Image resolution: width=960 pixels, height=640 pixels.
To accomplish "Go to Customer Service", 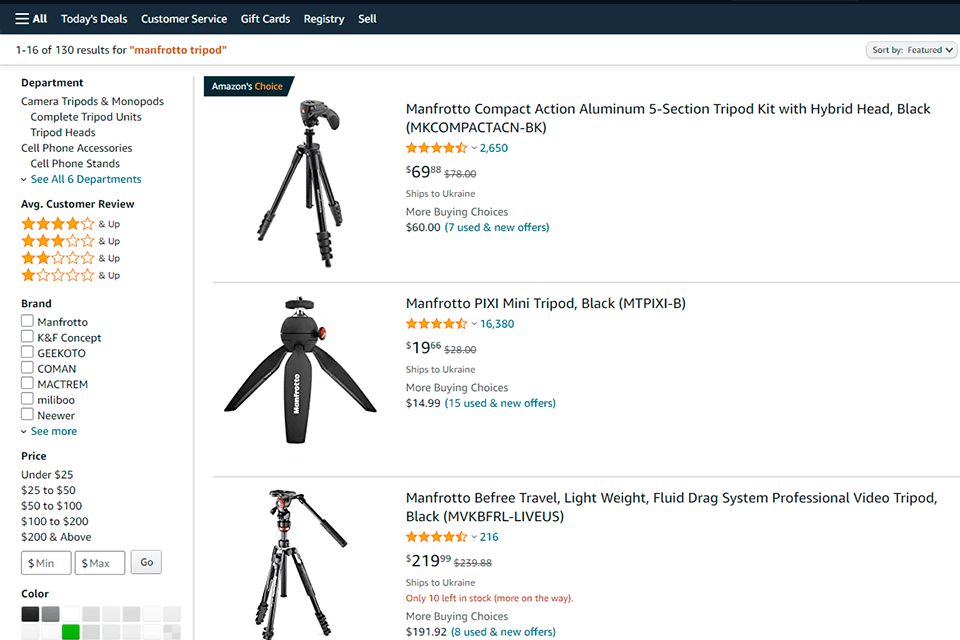I will (x=184, y=19).
